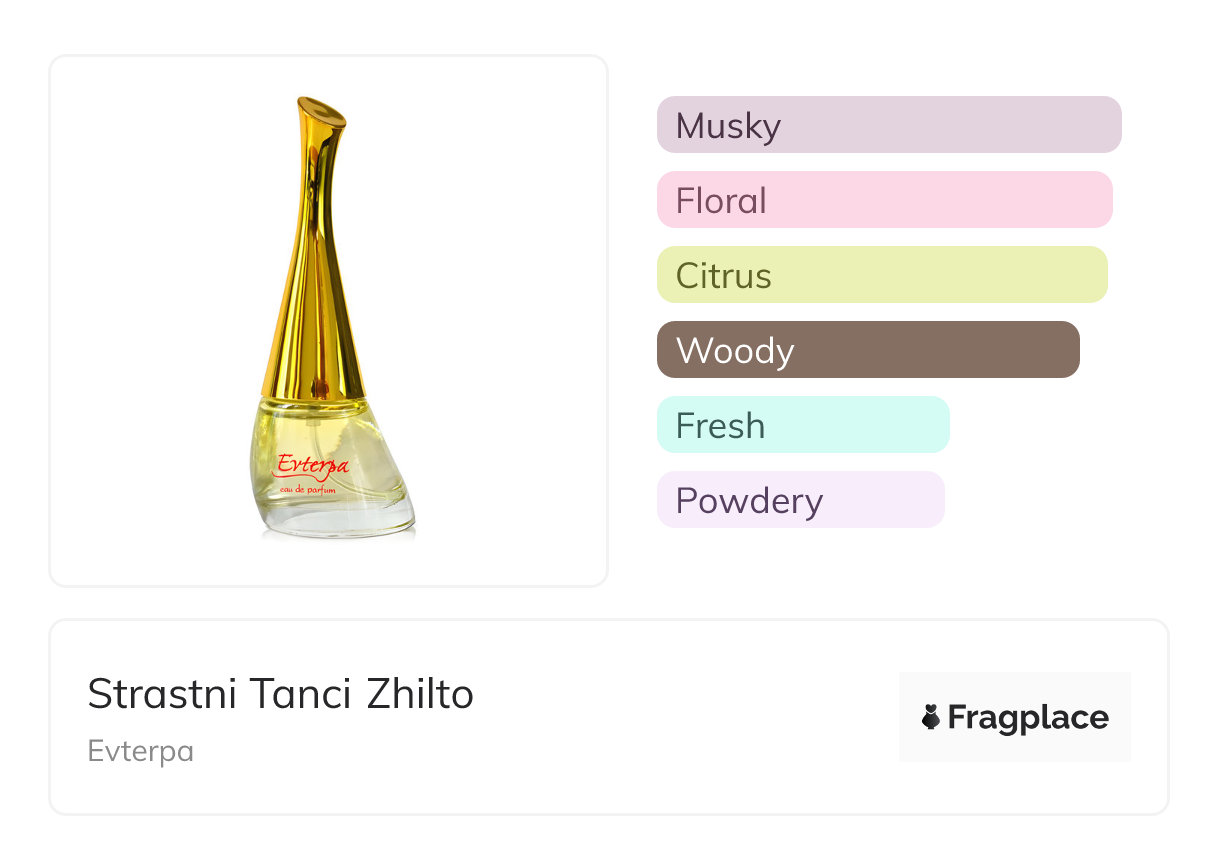Select the pink Floral accord bar
Viewport: 1218px width, 864px height.
click(x=884, y=200)
